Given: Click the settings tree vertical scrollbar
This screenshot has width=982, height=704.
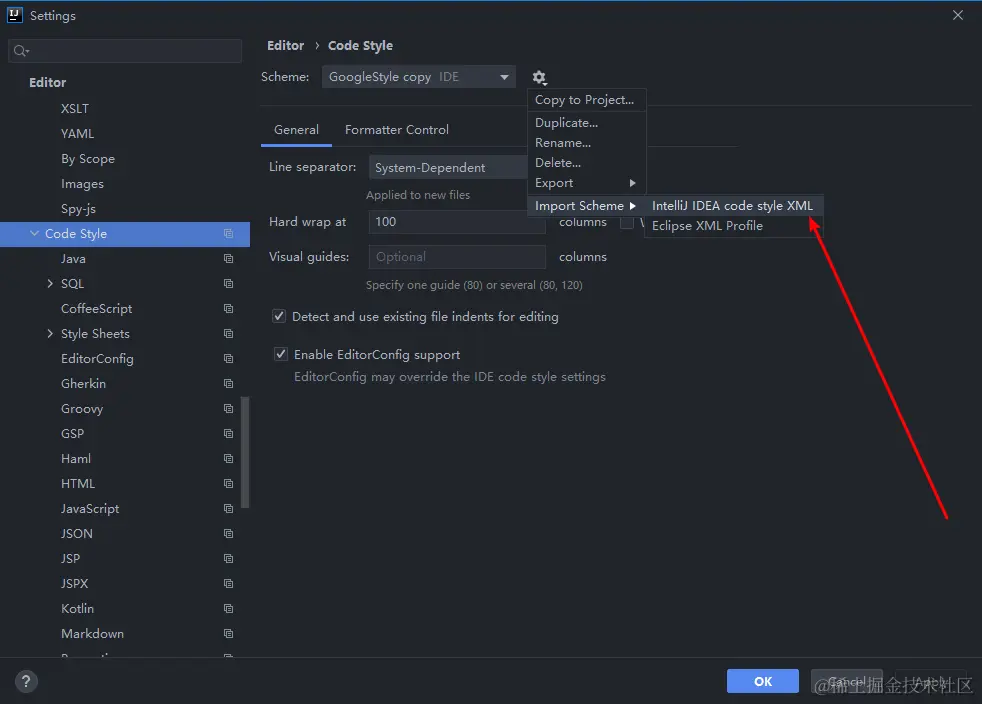Looking at the screenshot, I should [245, 452].
